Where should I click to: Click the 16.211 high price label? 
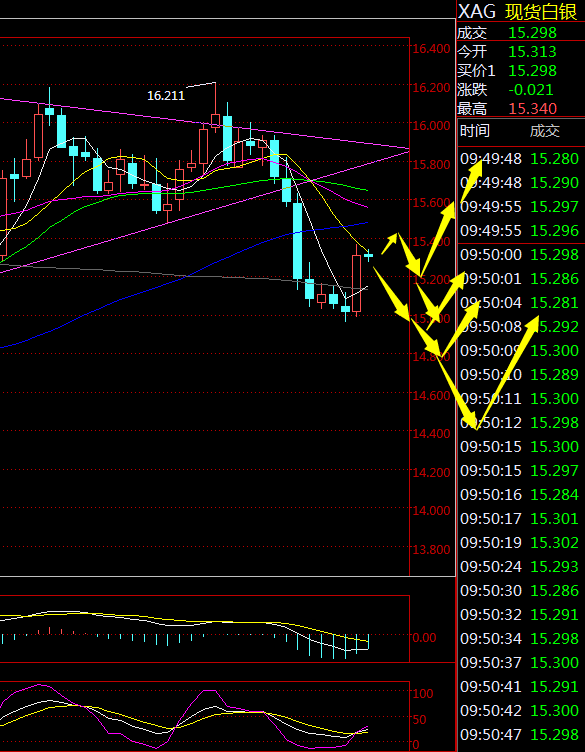(x=166, y=95)
